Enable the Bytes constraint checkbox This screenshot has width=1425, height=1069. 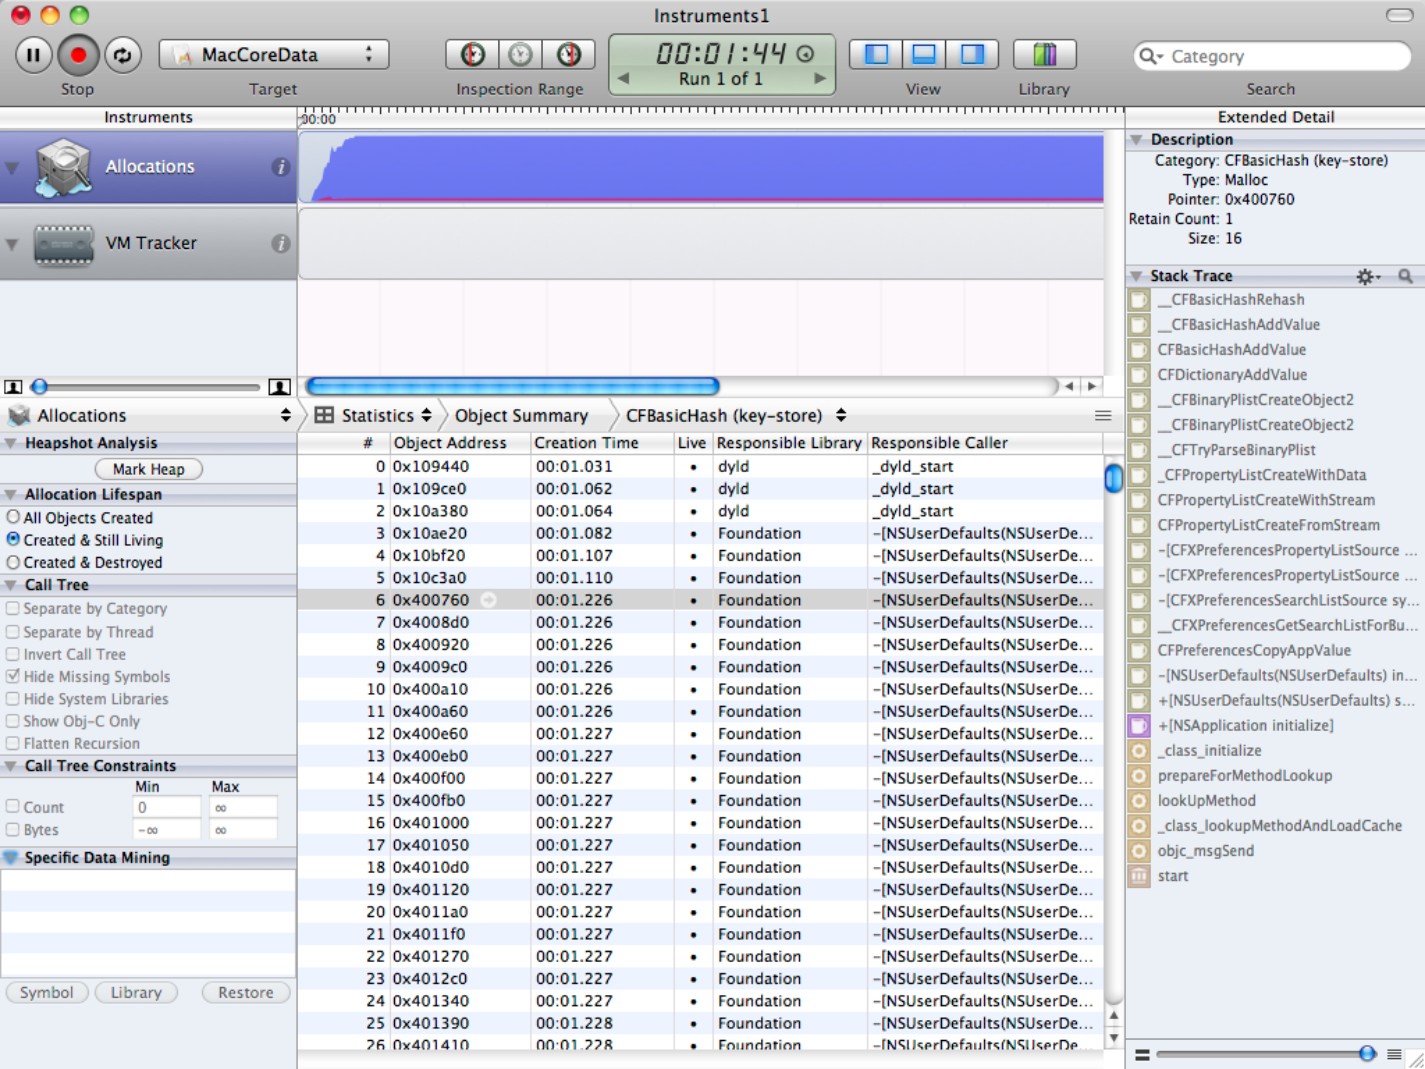tap(13, 829)
